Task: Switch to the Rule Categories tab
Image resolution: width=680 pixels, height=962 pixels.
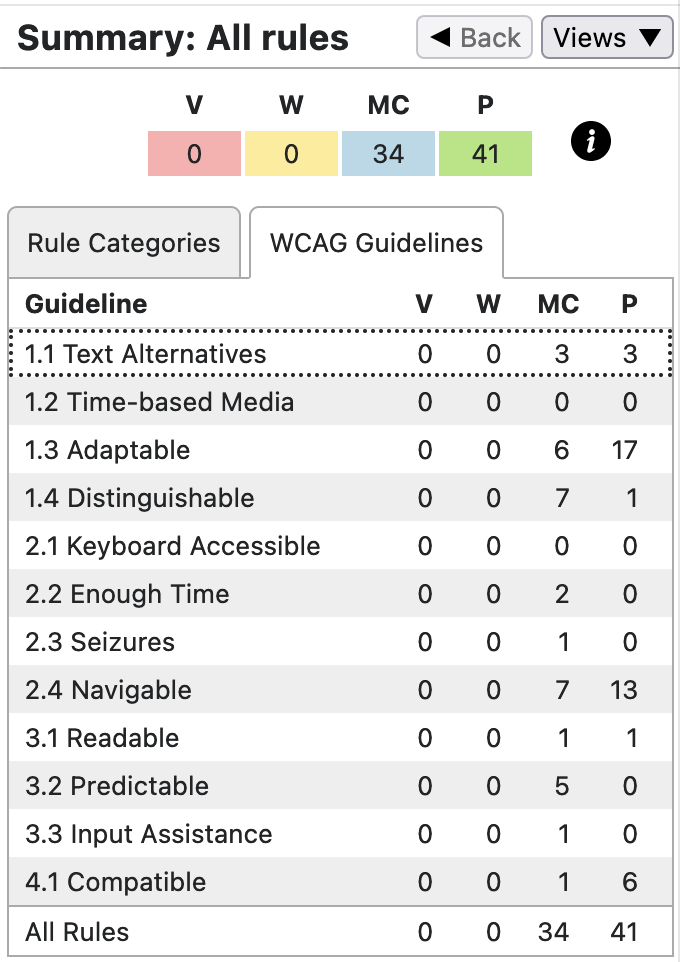Action: point(124,243)
